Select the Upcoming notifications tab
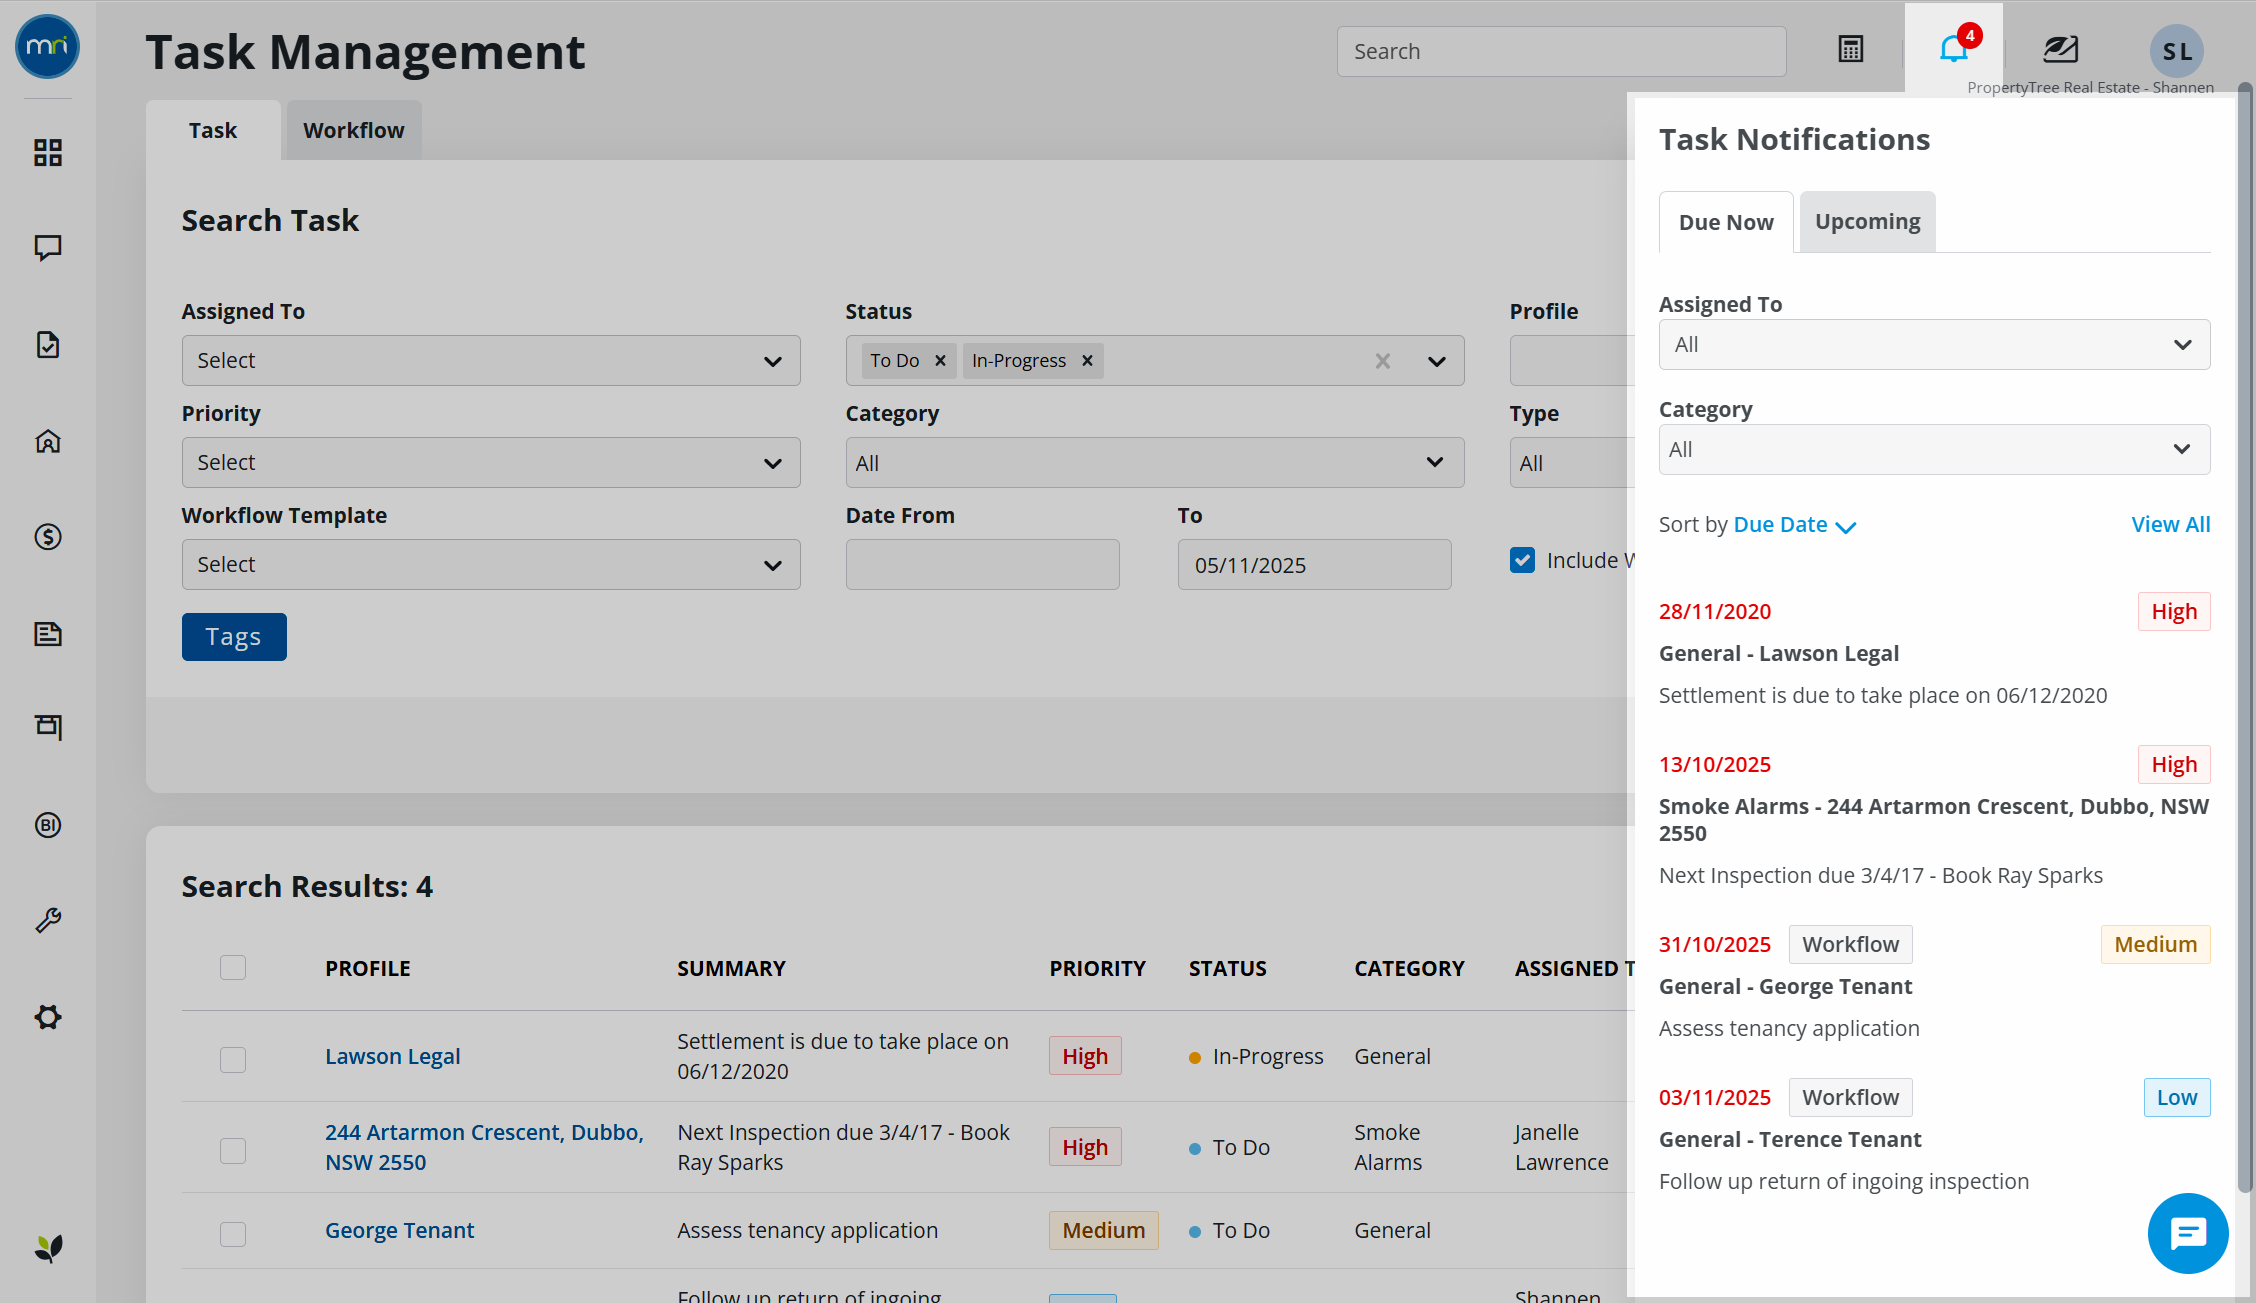Image resolution: width=2256 pixels, height=1303 pixels. (x=1867, y=221)
